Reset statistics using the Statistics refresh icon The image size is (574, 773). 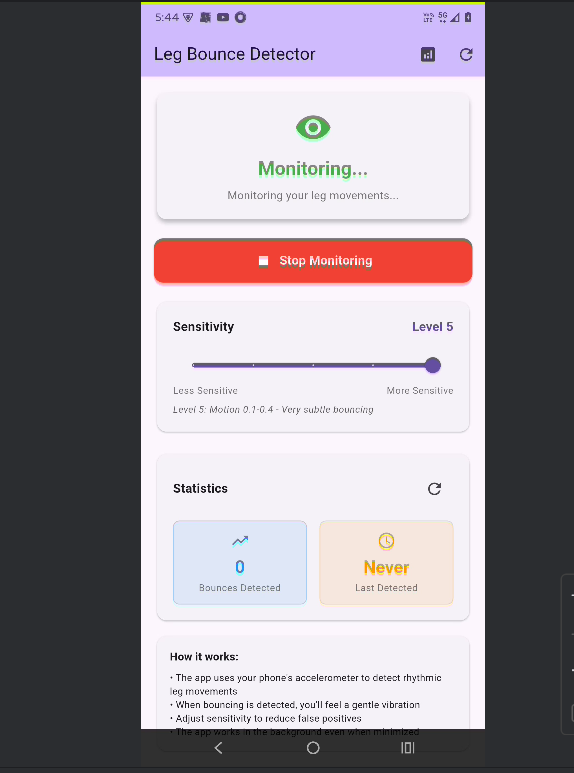434,489
